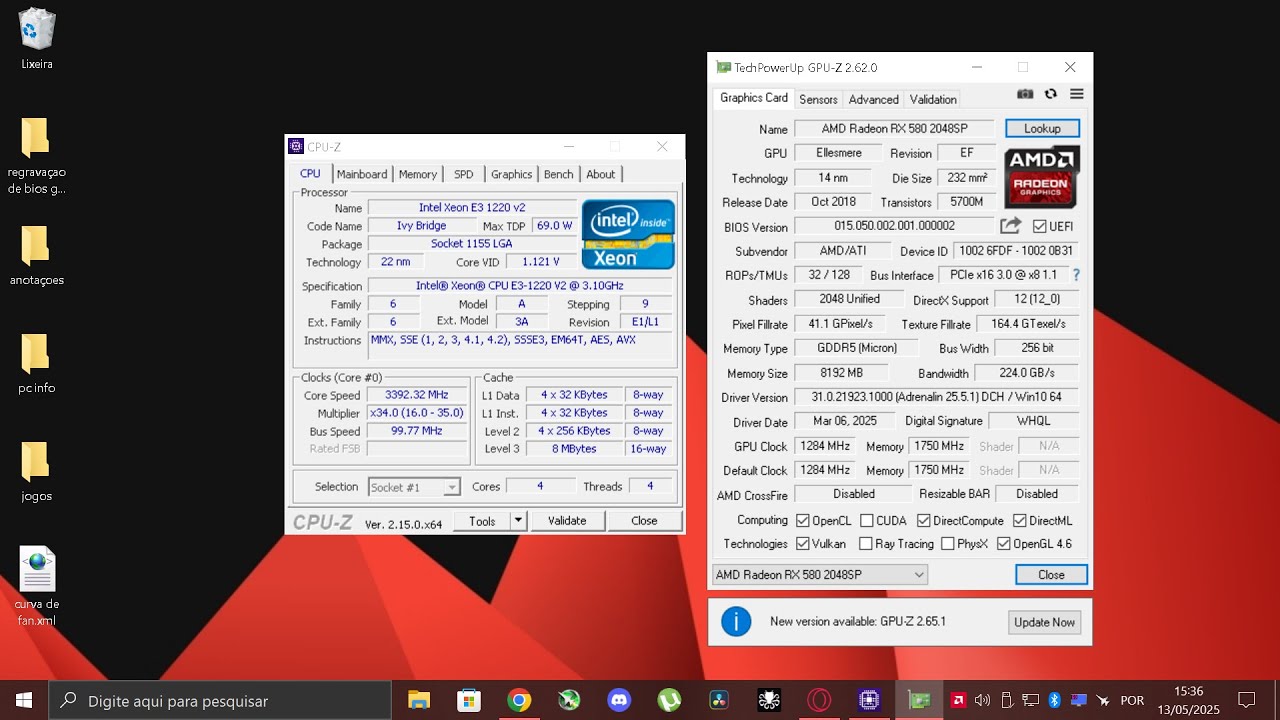Screen dimensions: 1280x720
Task: Expand the CPU-Z Tools dropdown arrow
Action: coord(518,520)
